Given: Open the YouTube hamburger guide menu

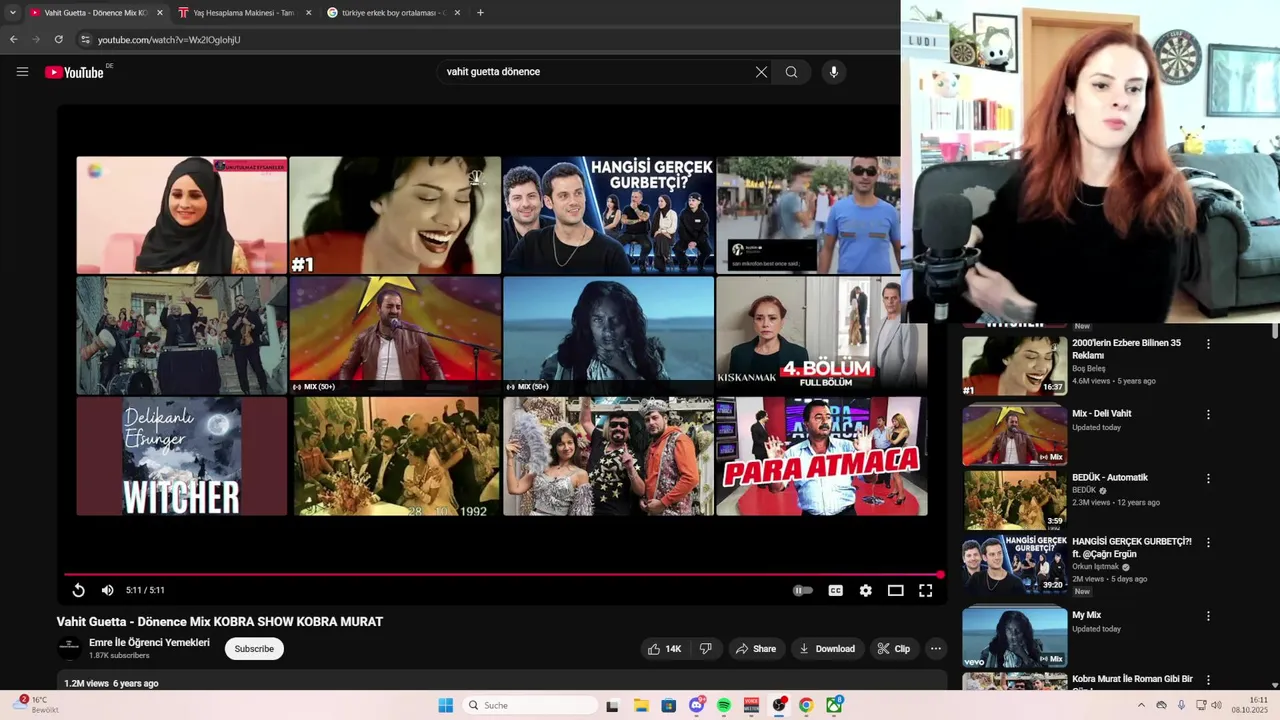Looking at the screenshot, I should 22,72.
